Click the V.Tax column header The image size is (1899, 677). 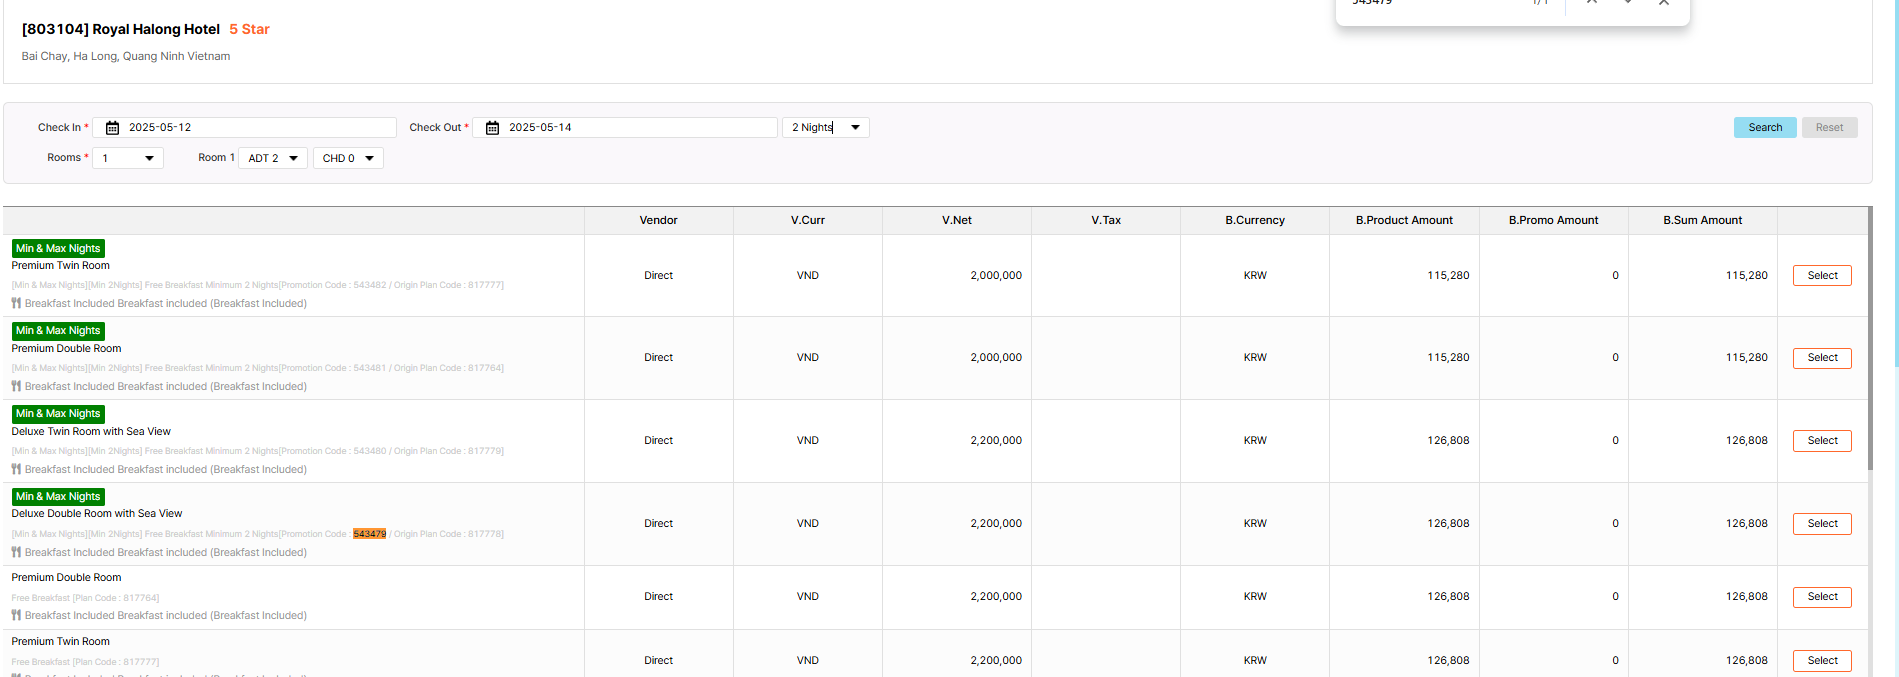(x=1106, y=221)
